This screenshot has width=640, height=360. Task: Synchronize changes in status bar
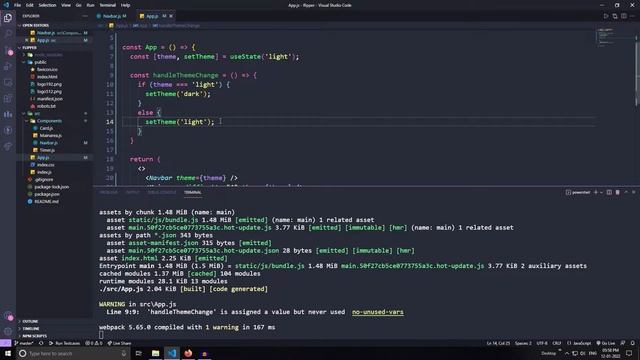(41, 343)
